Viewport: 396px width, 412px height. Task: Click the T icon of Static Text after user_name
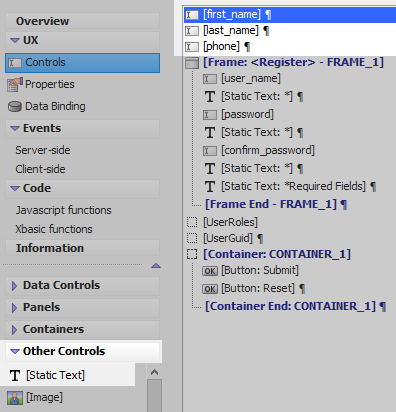click(x=210, y=97)
